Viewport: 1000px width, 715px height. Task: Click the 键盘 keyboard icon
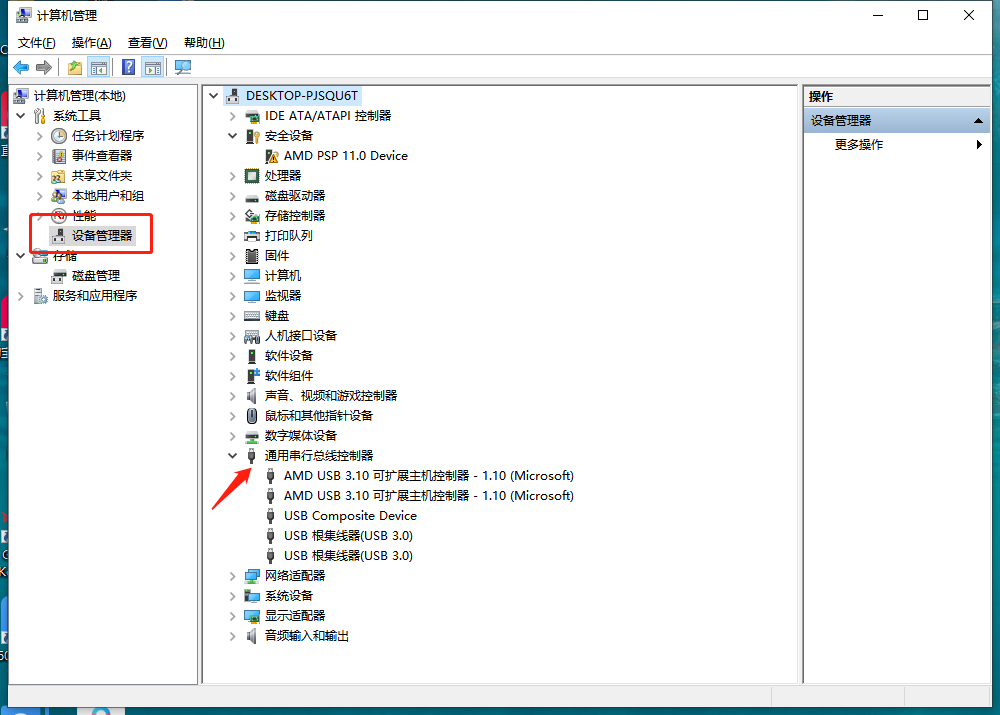point(252,316)
